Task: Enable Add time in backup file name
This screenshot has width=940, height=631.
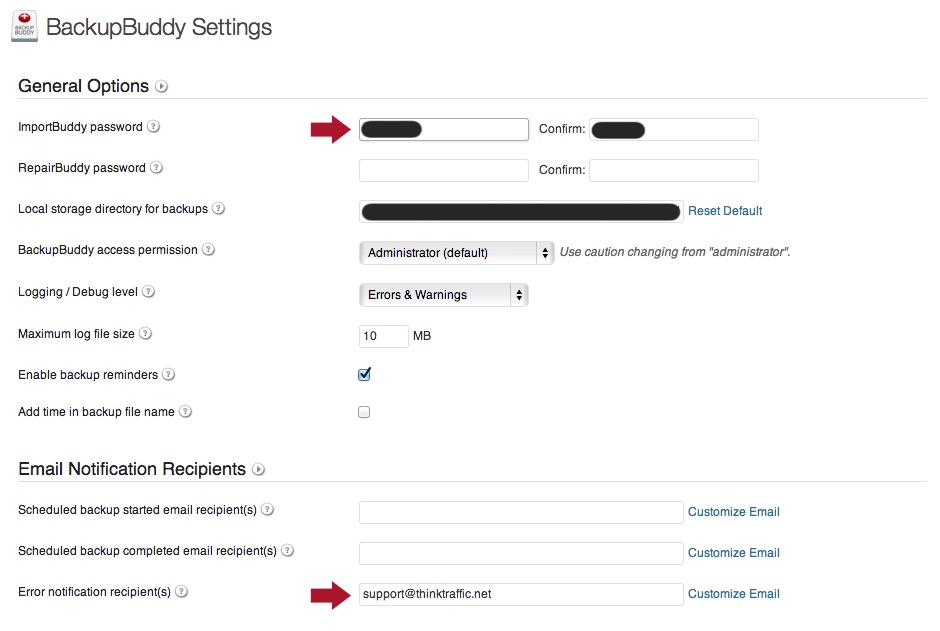Action: point(364,412)
